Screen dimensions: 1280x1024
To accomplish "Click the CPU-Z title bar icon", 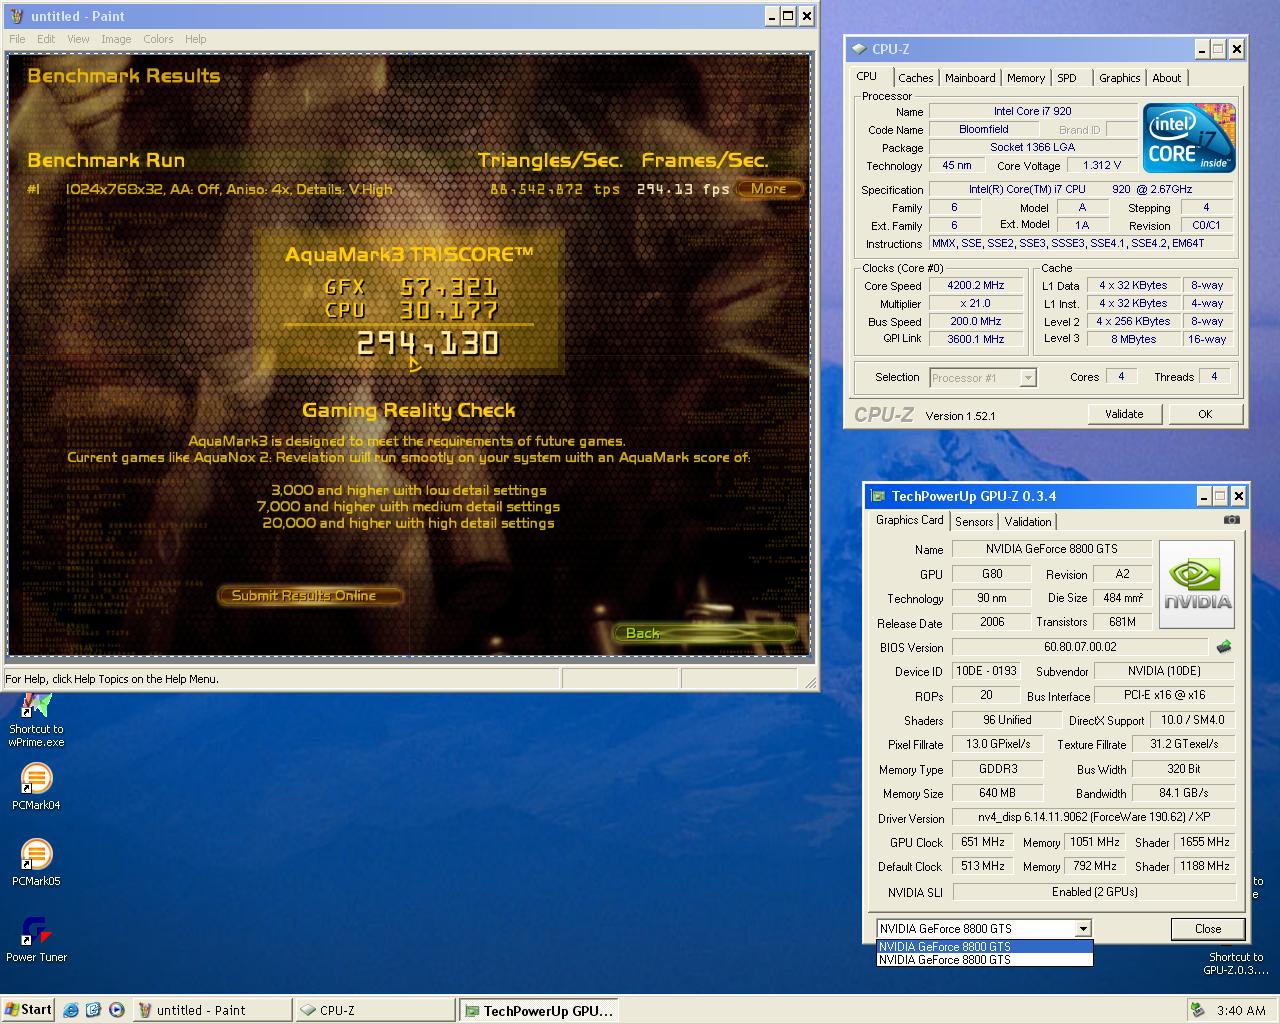I will click(858, 49).
